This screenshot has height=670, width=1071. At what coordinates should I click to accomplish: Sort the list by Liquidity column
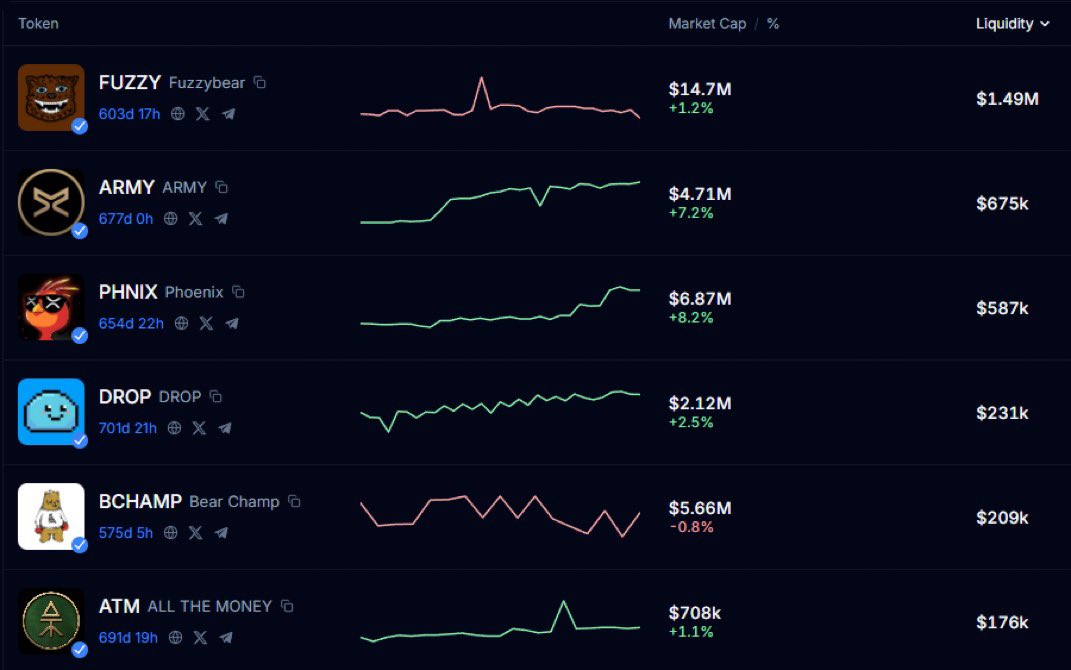(1012, 24)
